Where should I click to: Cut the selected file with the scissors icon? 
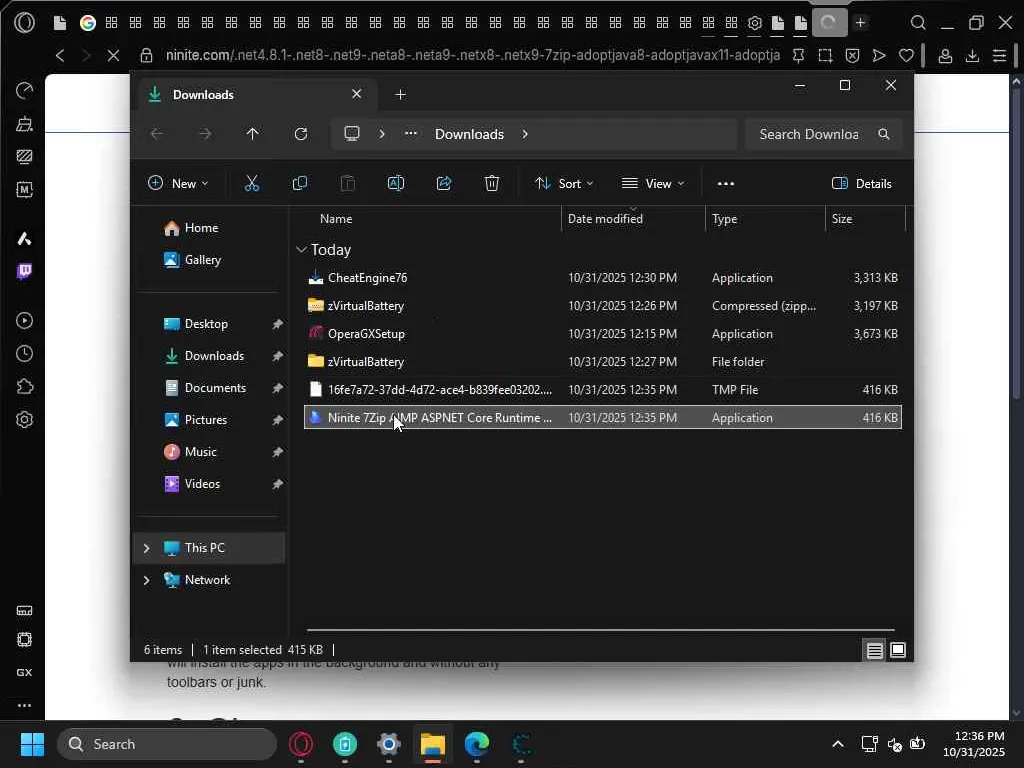(x=251, y=184)
